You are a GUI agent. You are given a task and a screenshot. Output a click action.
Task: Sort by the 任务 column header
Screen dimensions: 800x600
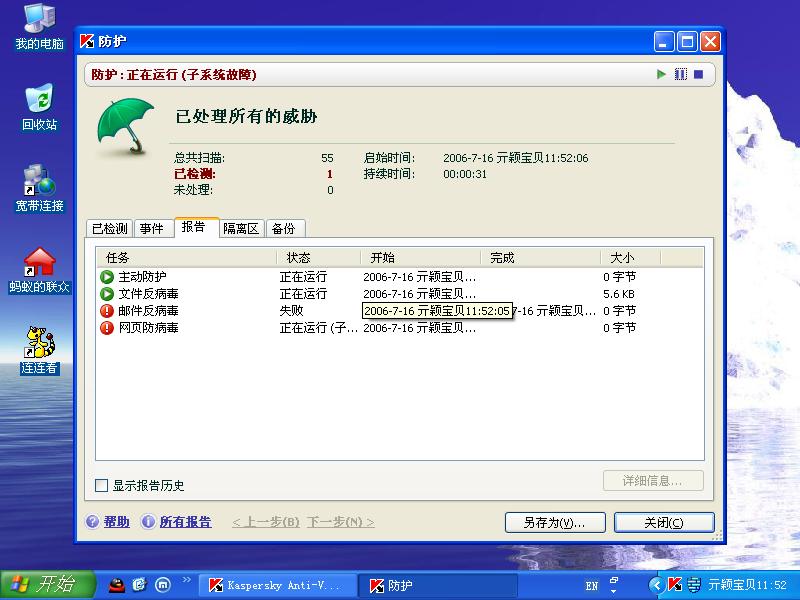(x=187, y=258)
